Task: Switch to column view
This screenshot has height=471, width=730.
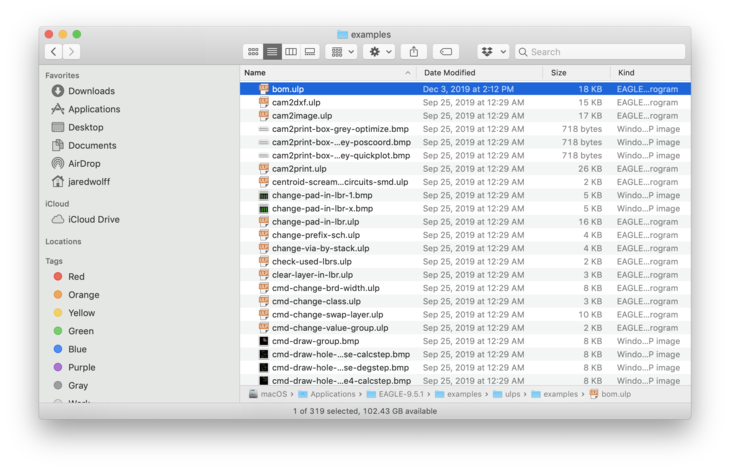Action: coord(291,52)
